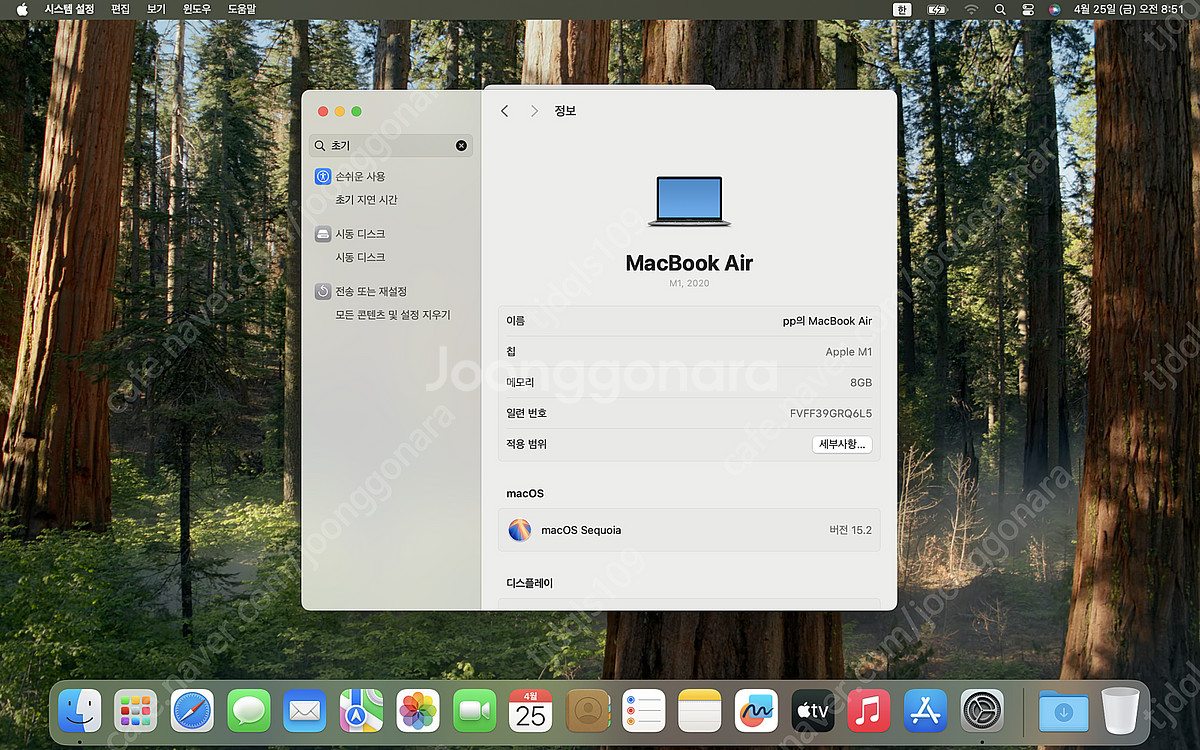Open the 보기 menu
This screenshot has height=750, width=1200.
pos(156,9)
